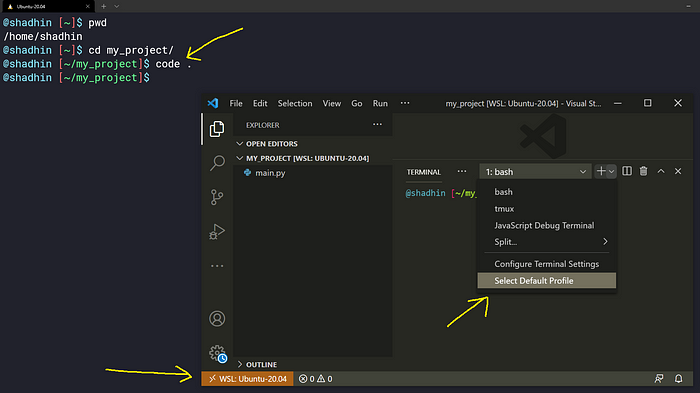
Task: Kill the terminal with trash icon
Action: pos(643,171)
